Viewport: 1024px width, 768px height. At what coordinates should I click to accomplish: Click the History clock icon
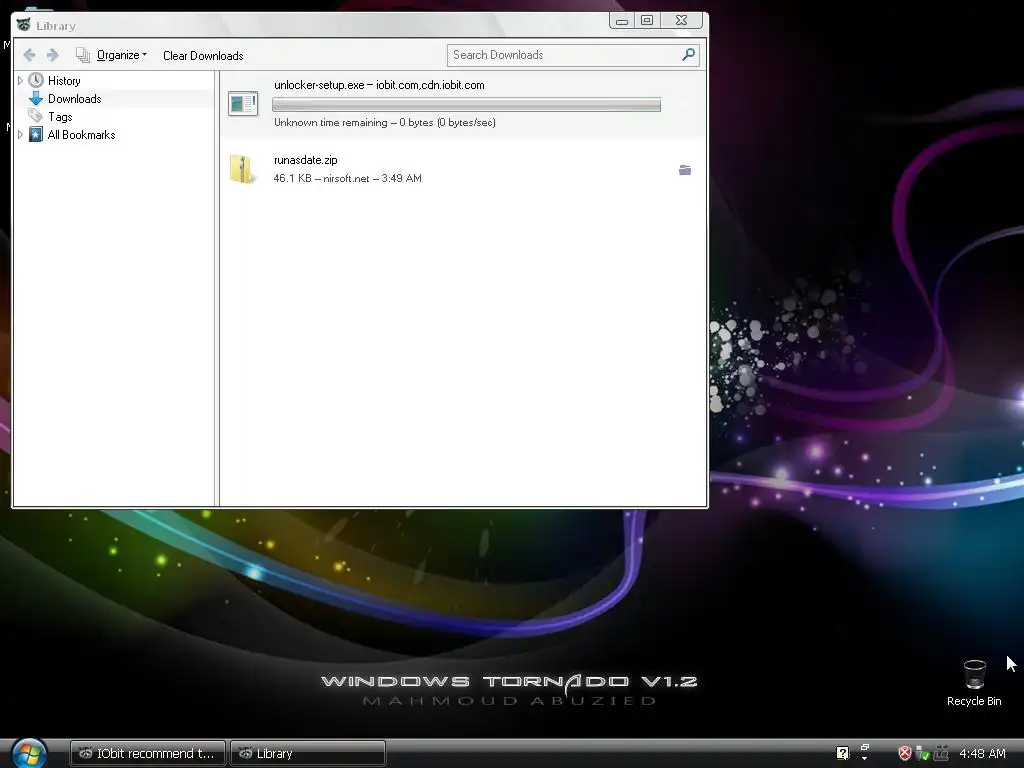point(36,80)
